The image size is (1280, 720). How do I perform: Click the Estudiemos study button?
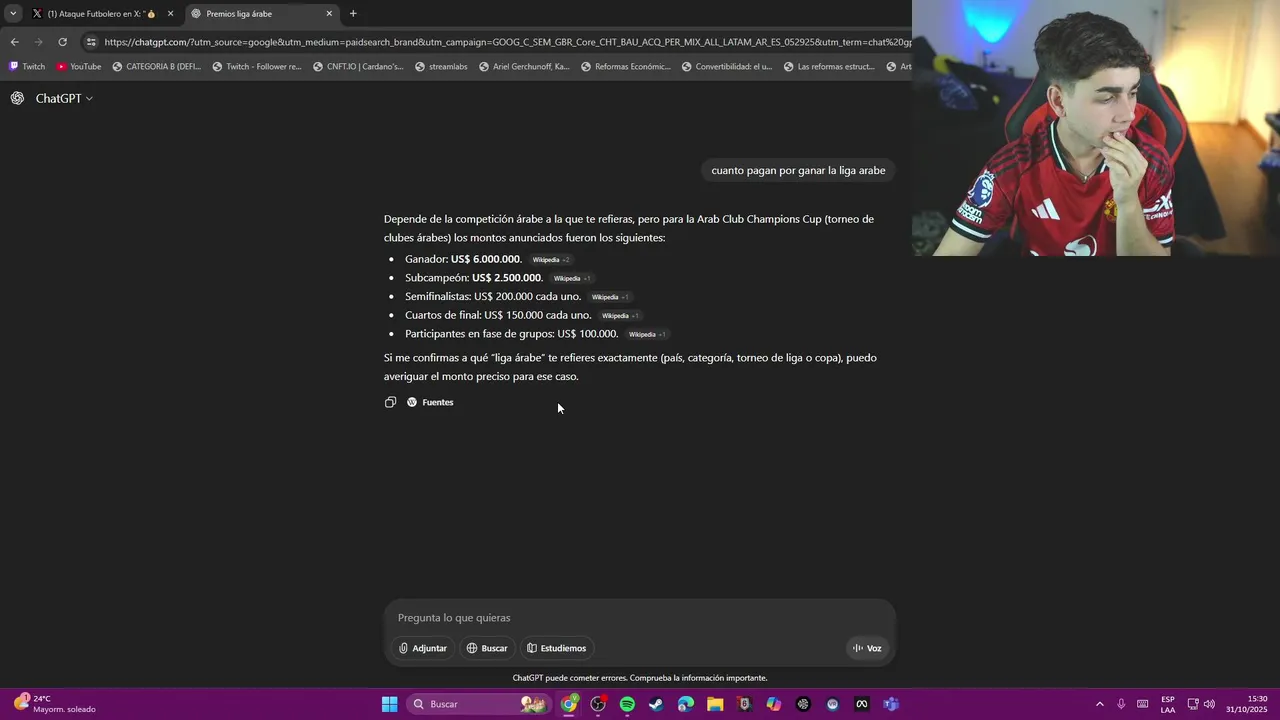[557, 648]
